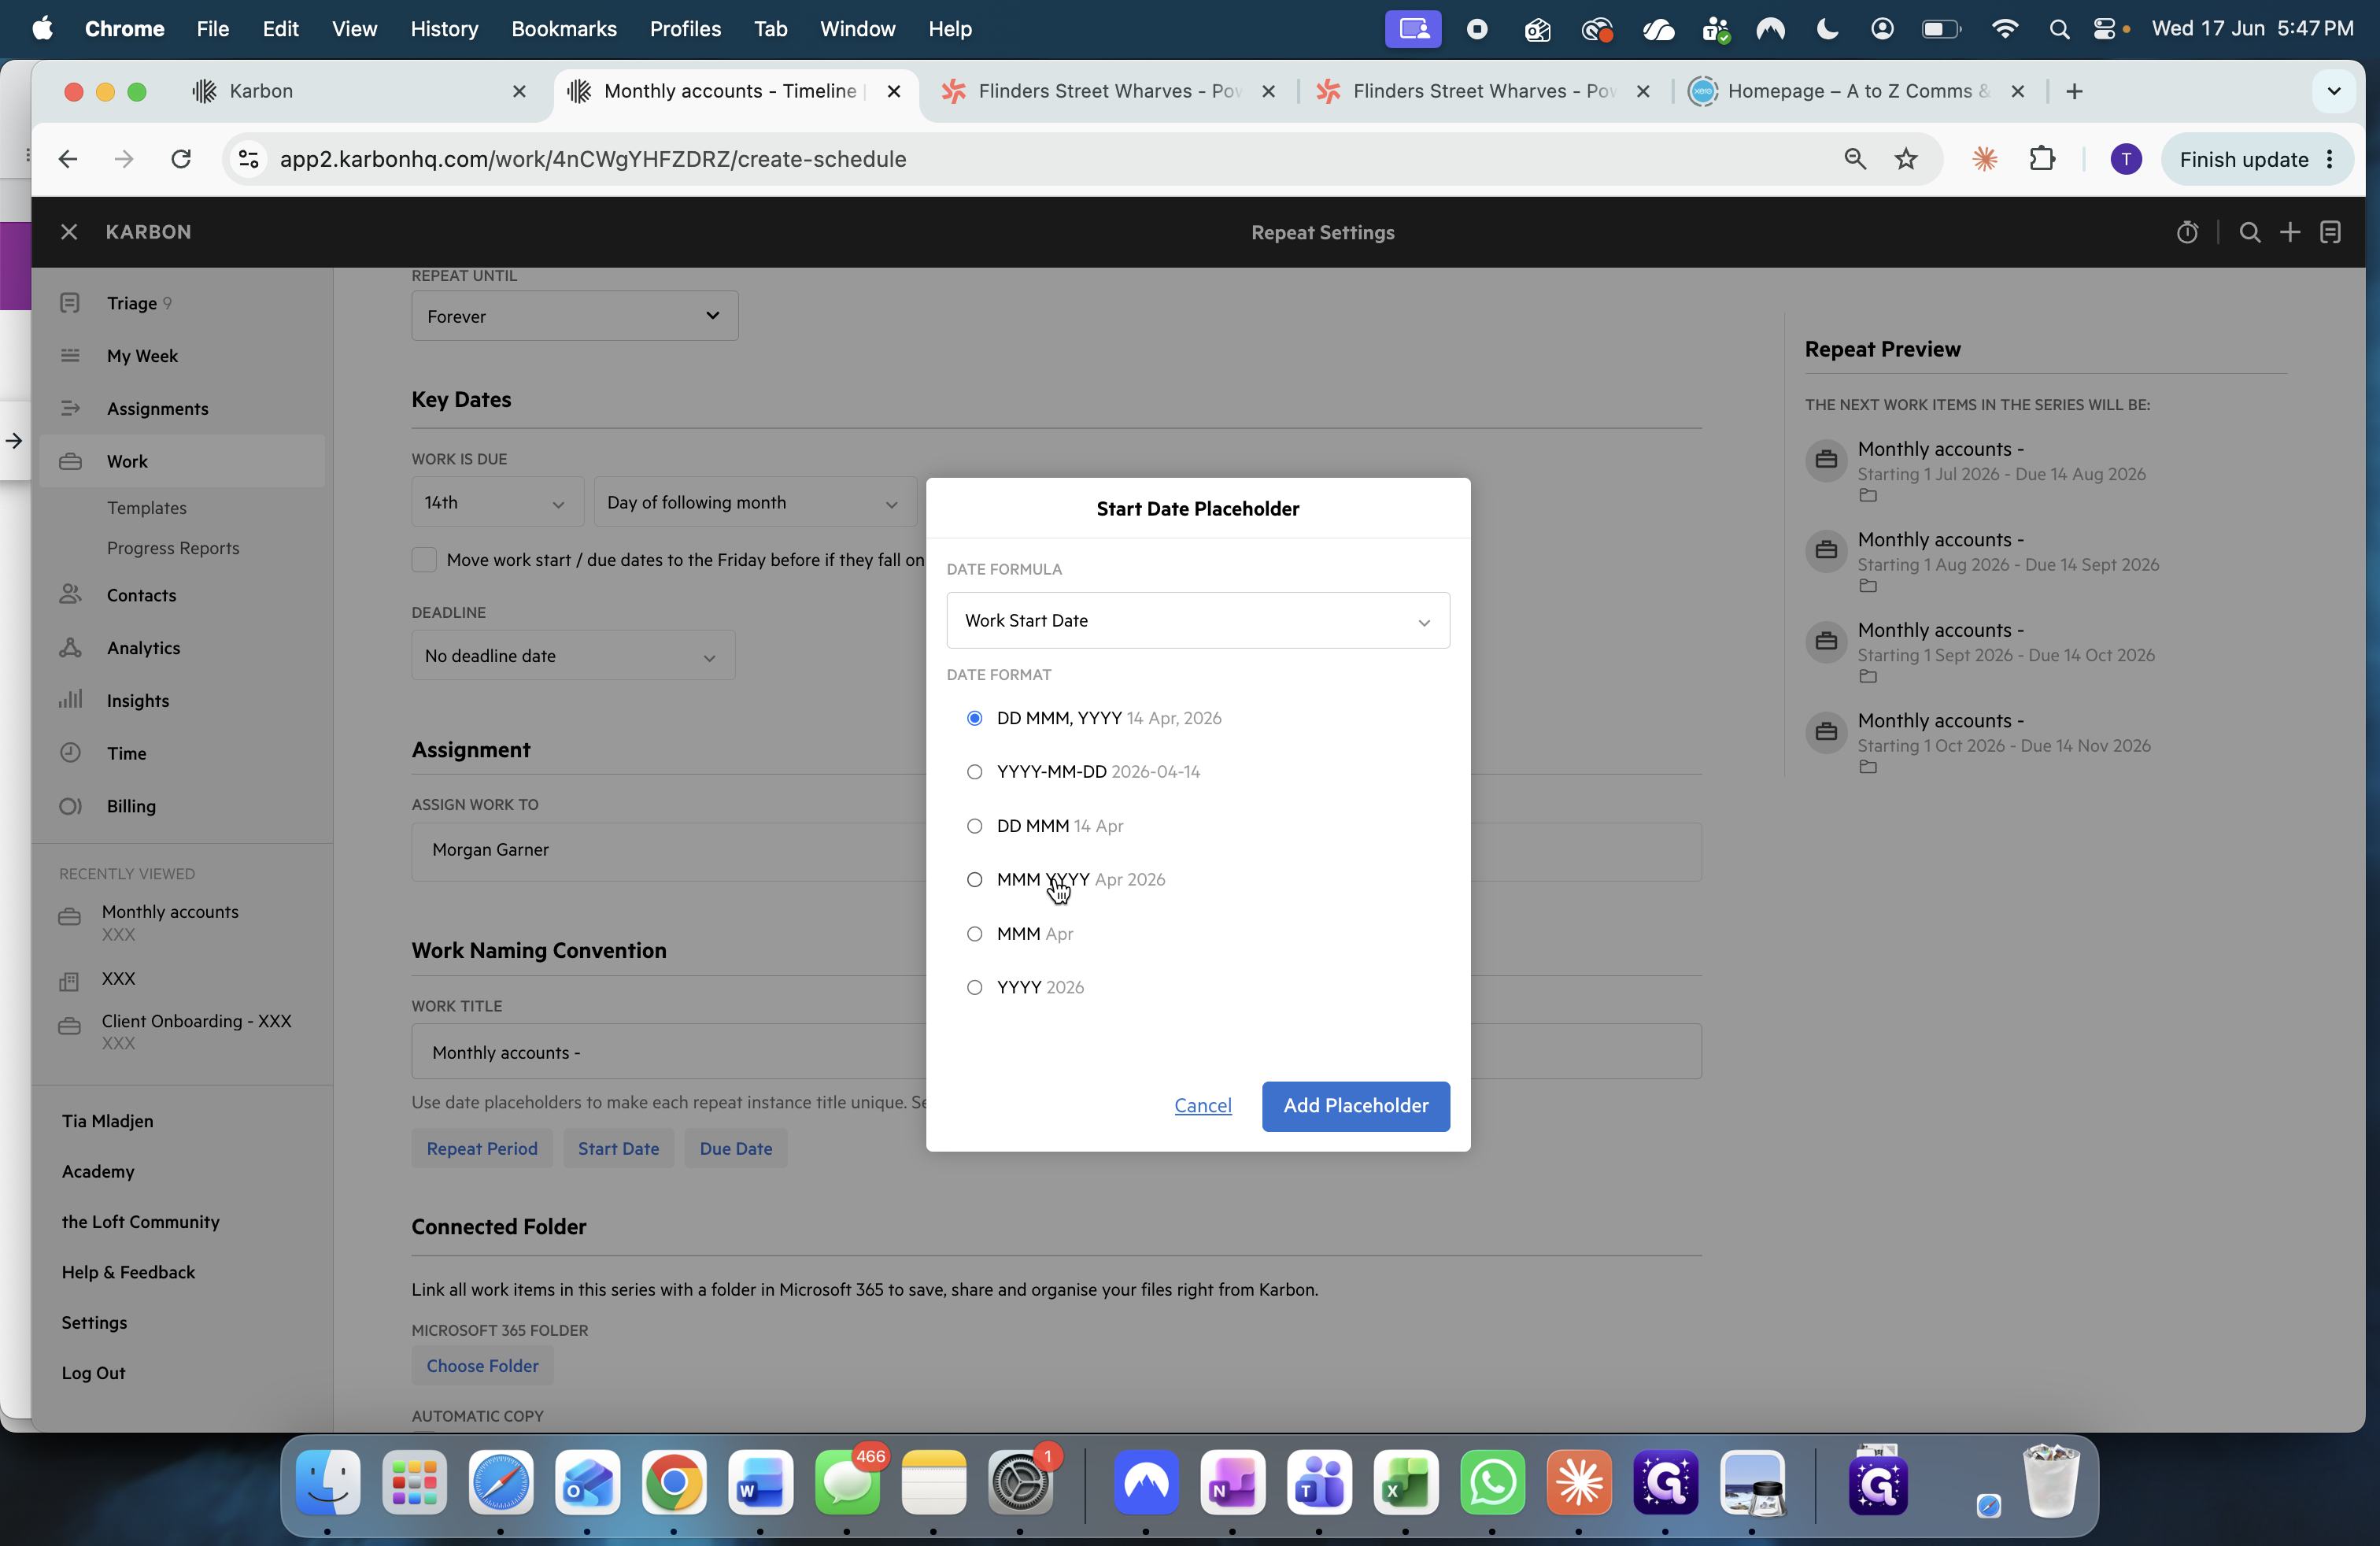
Task: Open Chrome profile avatar T
Action: 2126,159
